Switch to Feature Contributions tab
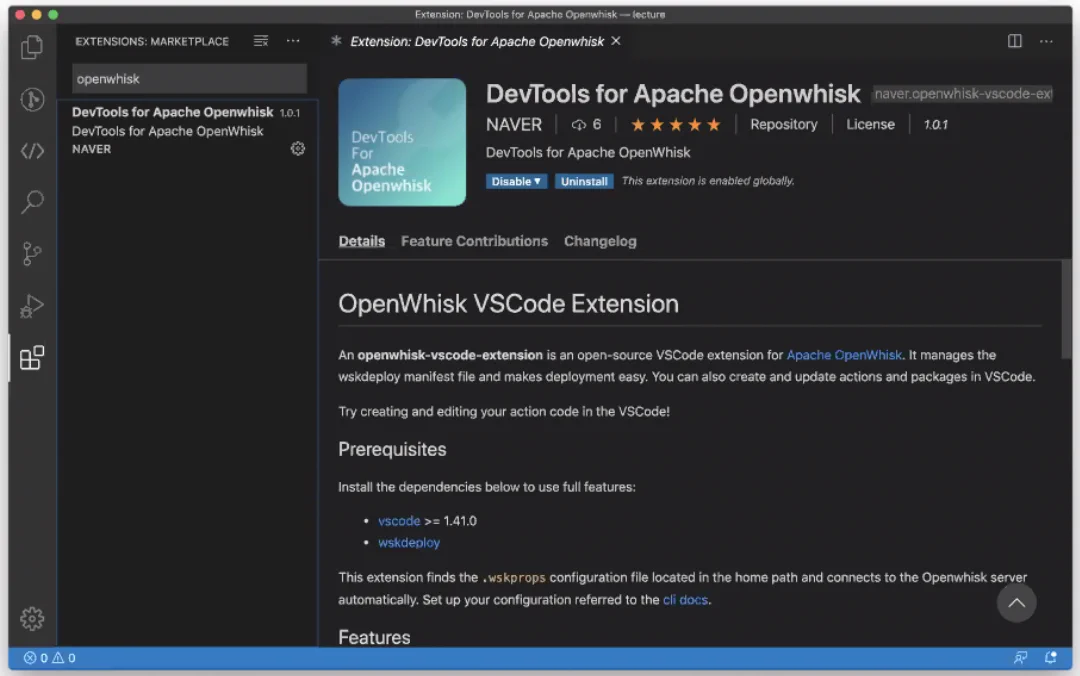The height and width of the screenshot is (676, 1080). coord(475,241)
